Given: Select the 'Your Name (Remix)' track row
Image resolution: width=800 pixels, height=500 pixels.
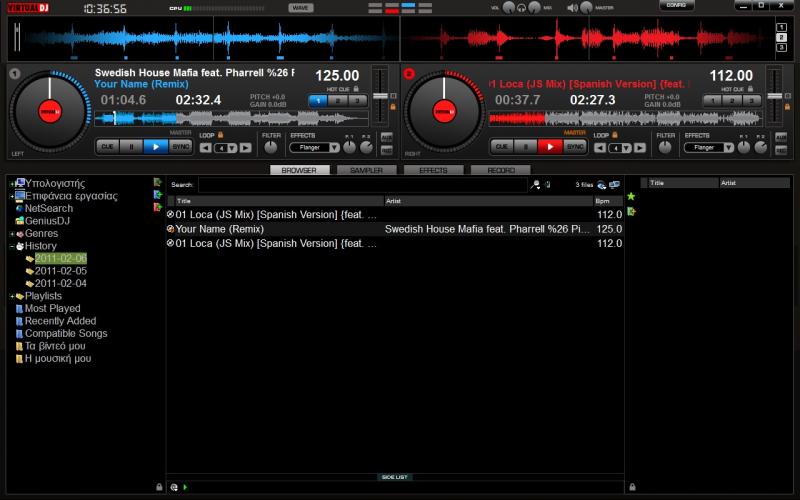Looking at the screenshot, I should pos(395,229).
